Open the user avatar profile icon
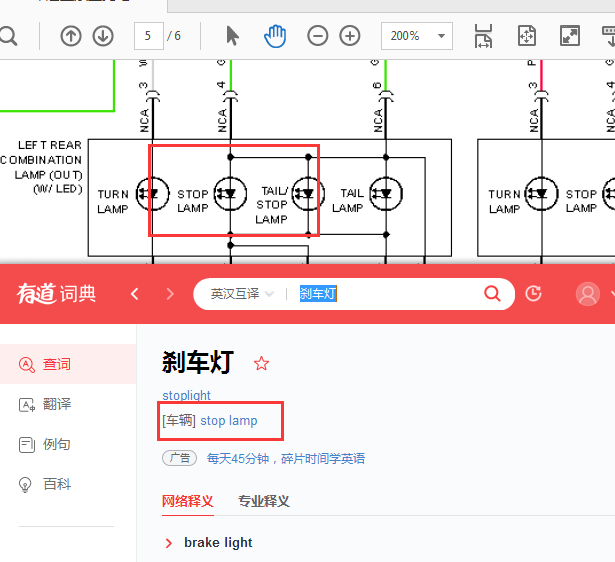Viewport: 615px width, 562px height. (x=588, y=294)
